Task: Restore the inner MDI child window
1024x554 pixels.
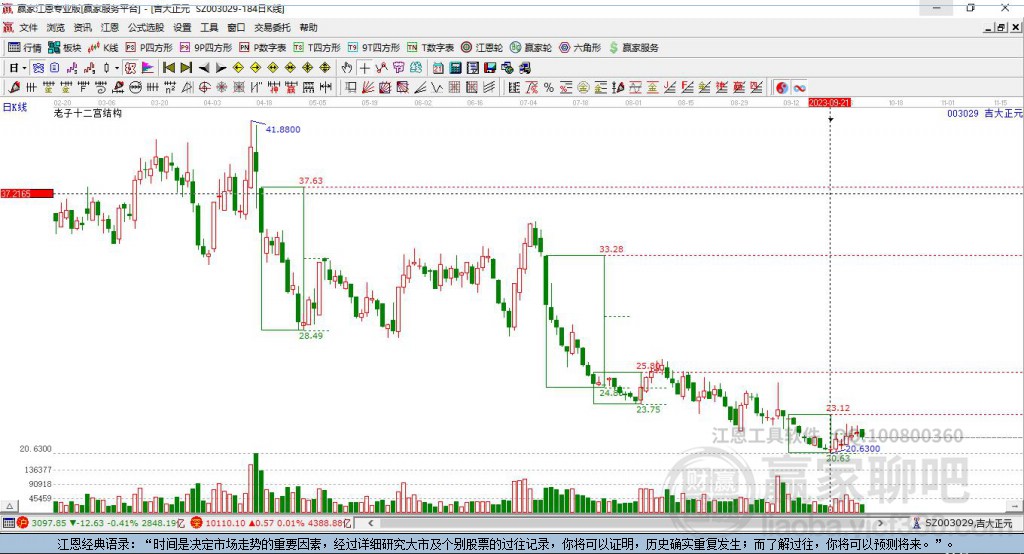Action: click(1001, 27)
